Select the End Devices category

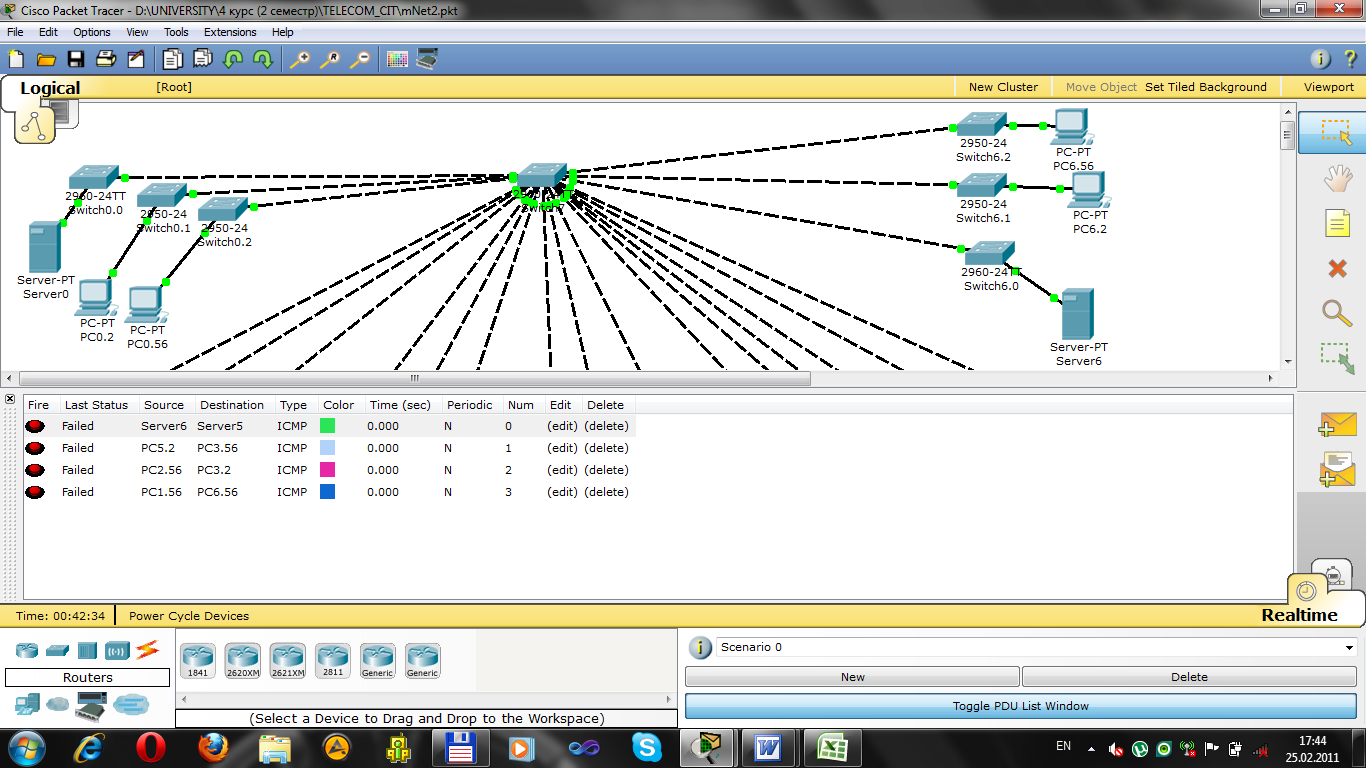click(x=27, y=704)
